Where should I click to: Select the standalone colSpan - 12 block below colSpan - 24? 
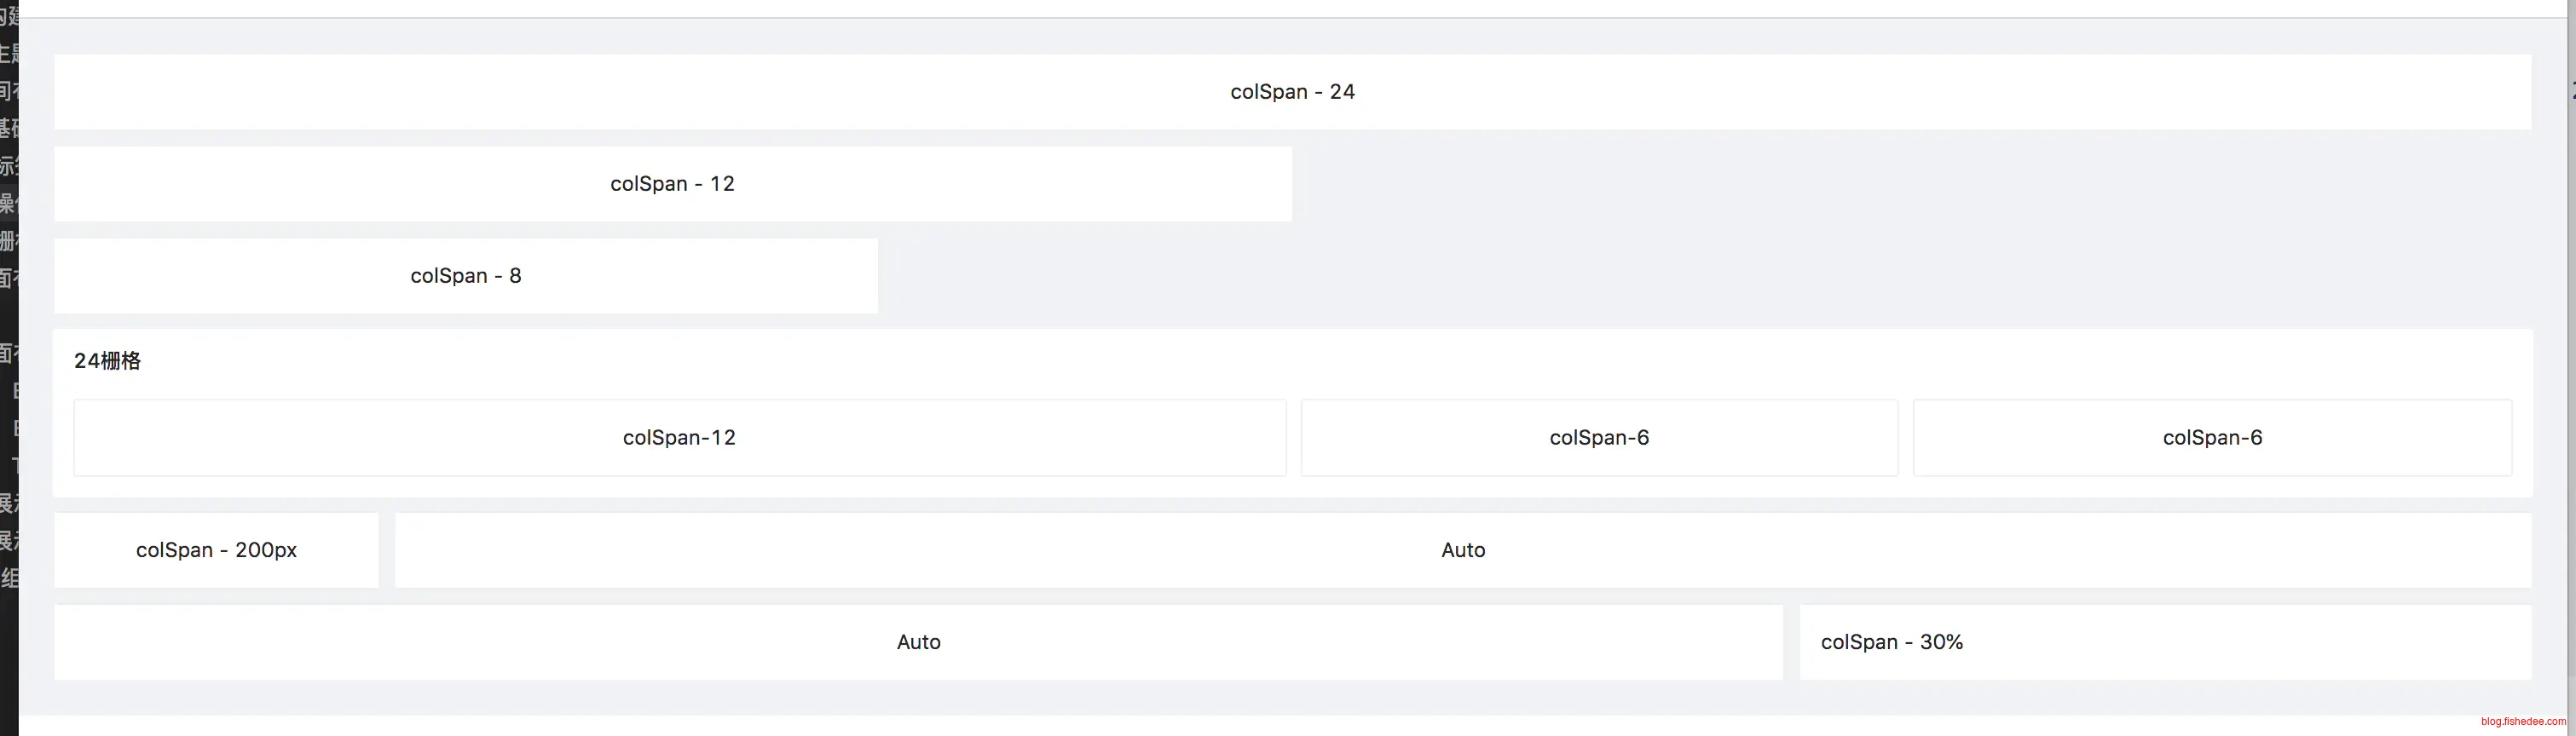672,184
